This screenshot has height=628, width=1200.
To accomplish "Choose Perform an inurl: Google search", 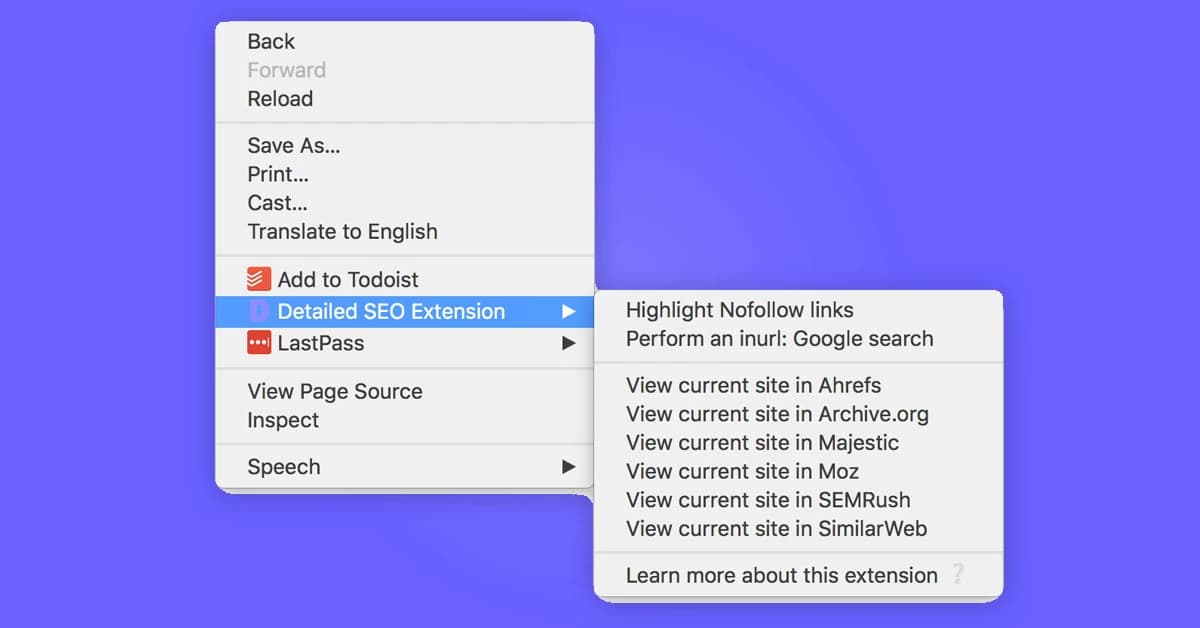I will click(x=779, y=339).
